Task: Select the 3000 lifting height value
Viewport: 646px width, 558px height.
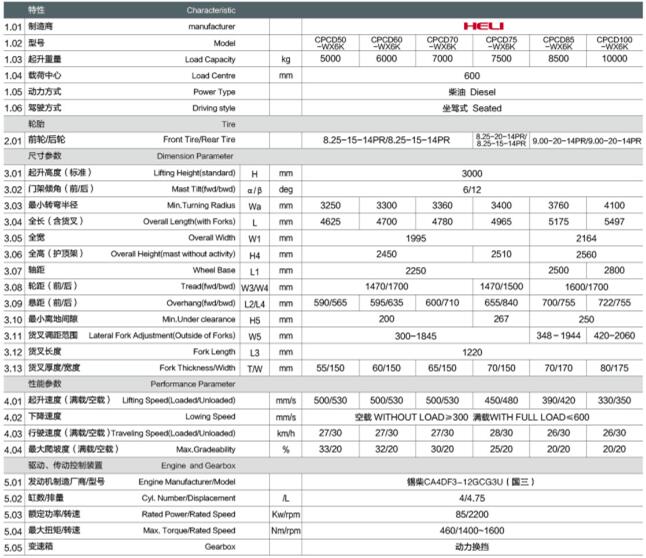Action: [x=472, y=173]
